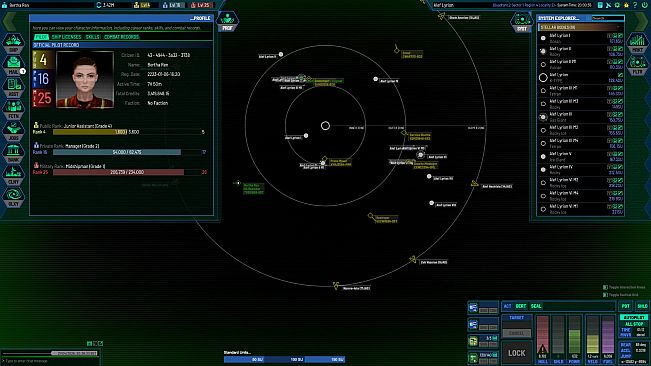Viewport: 651px width, 366px height.
Task: Click the POWR power gauge bar
Action: click(x=574, y=335)
